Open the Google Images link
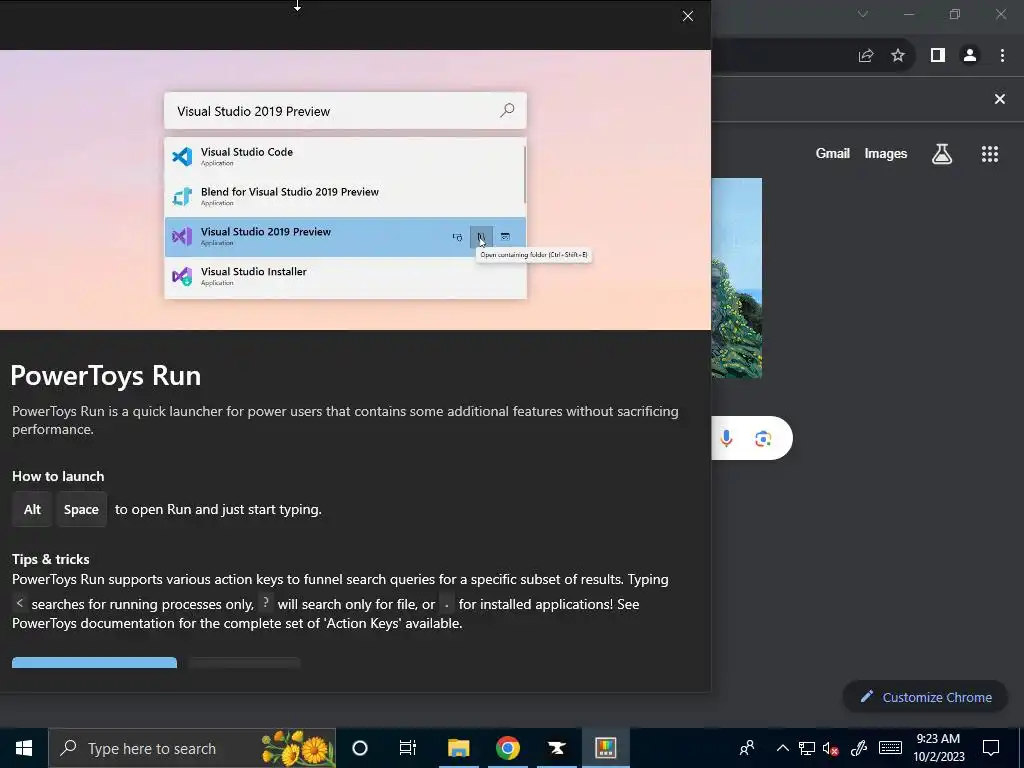 [x=886, y=153]
